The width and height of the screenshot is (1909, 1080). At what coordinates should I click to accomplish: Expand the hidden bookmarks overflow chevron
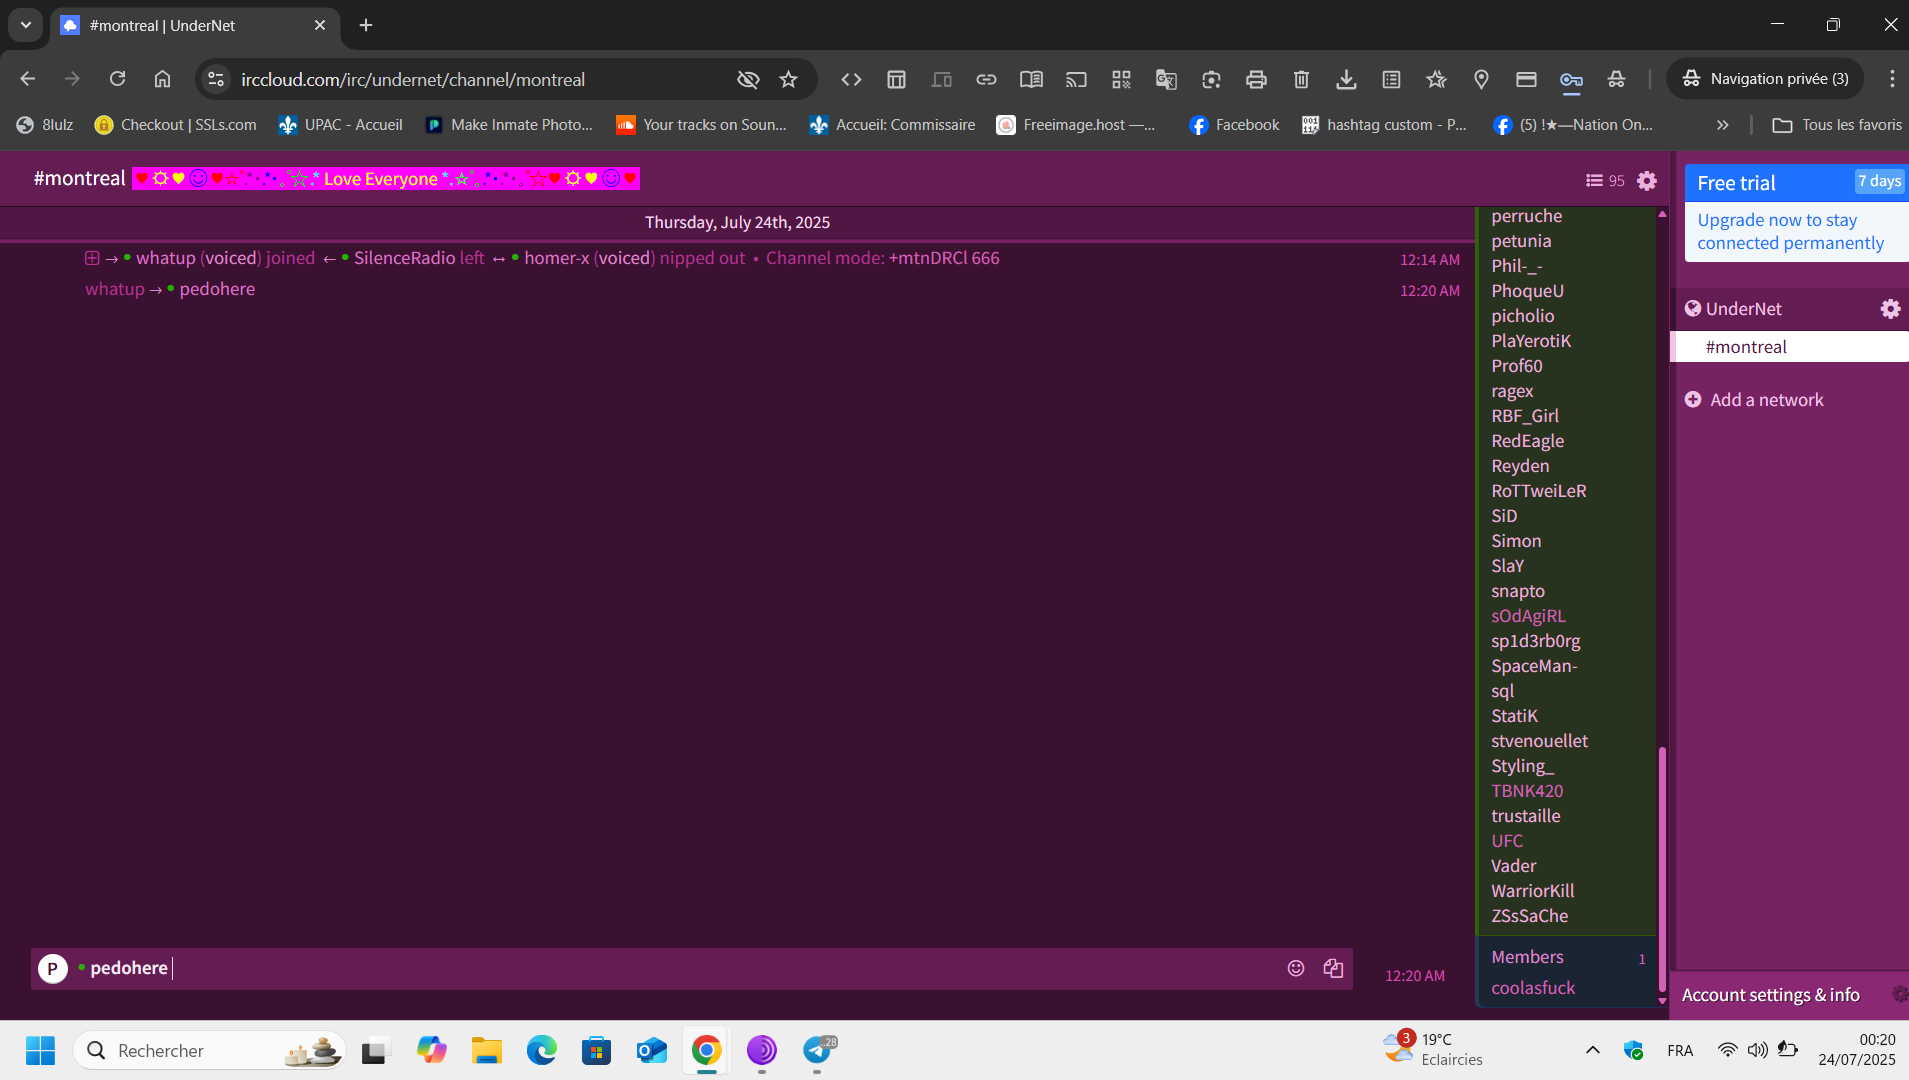pos(1722,125)
